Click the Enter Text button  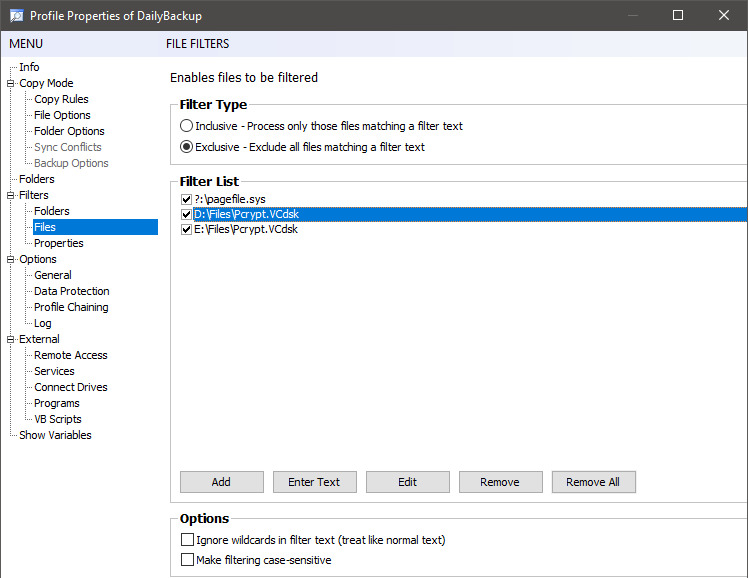314,482
